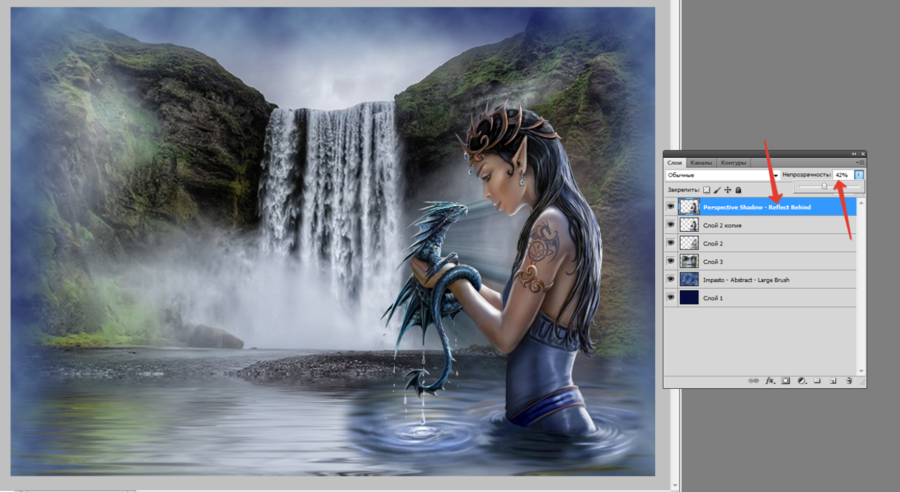The image size is (900, 492).
Task: Create a new layer
Action: click(833, 381)
